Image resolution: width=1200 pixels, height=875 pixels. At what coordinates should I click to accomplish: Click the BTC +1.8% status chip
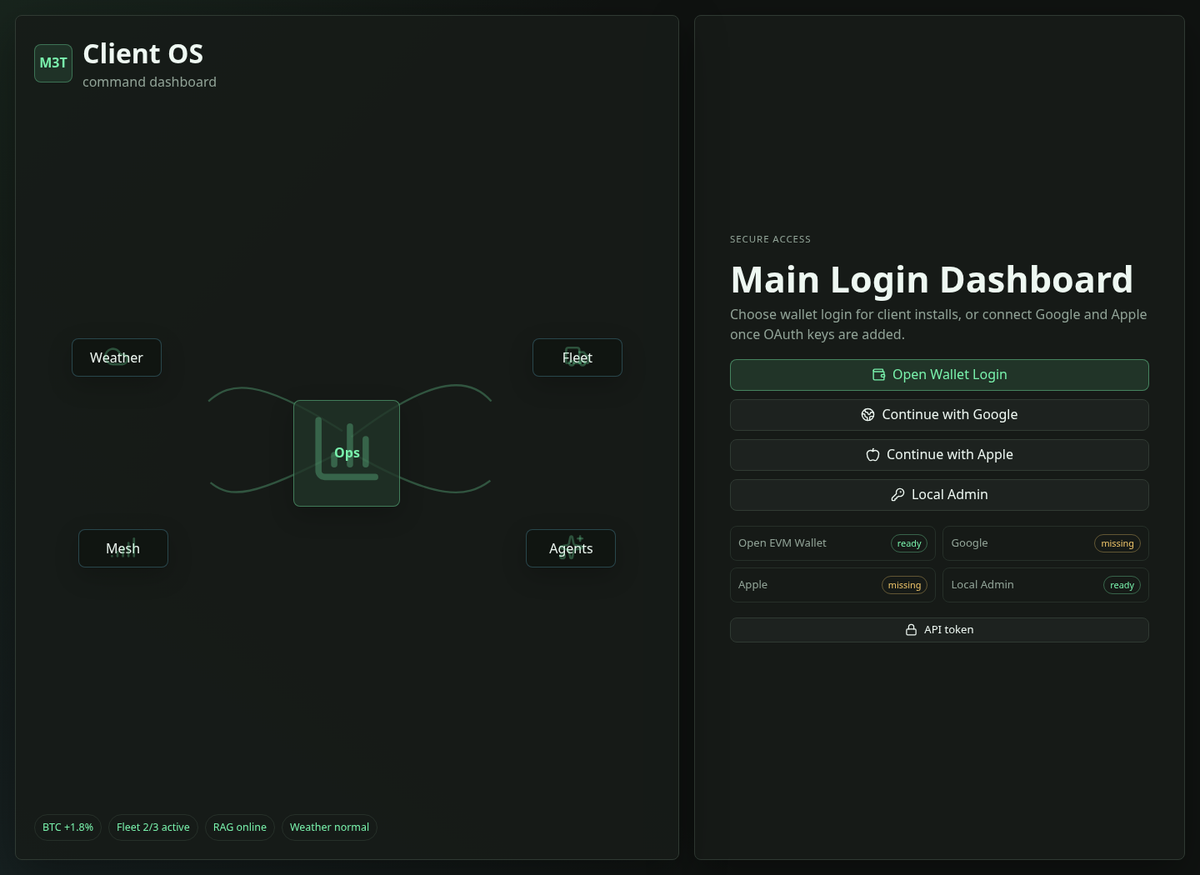point(68,827)
